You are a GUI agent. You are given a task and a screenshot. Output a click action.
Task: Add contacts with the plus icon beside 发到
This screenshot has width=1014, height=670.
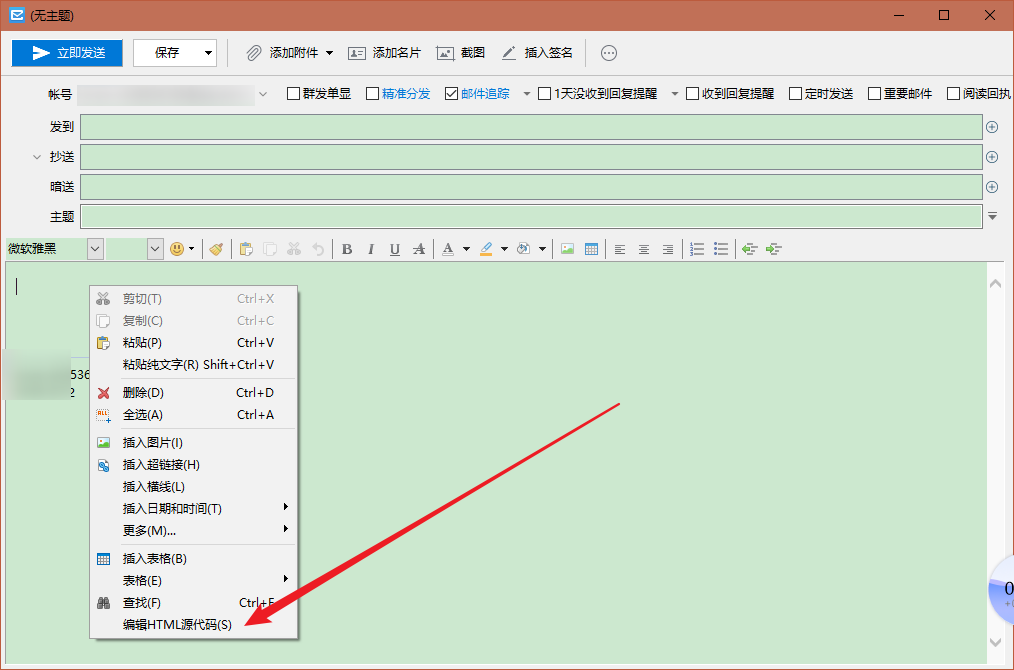992,127
